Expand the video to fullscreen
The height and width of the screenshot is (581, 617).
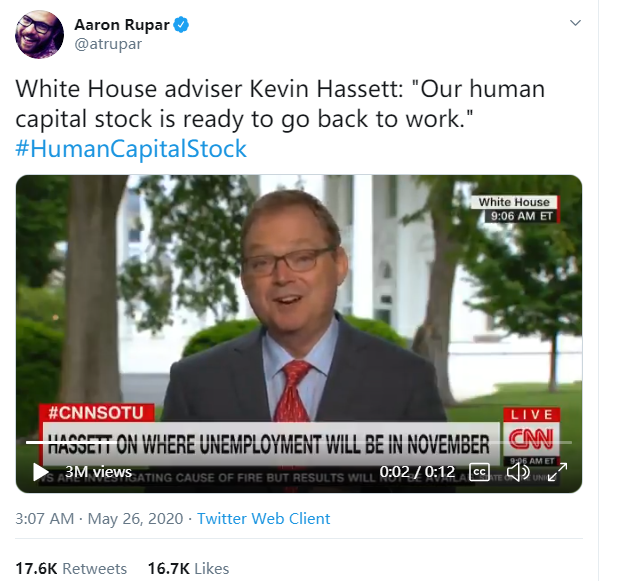point(558,472)
